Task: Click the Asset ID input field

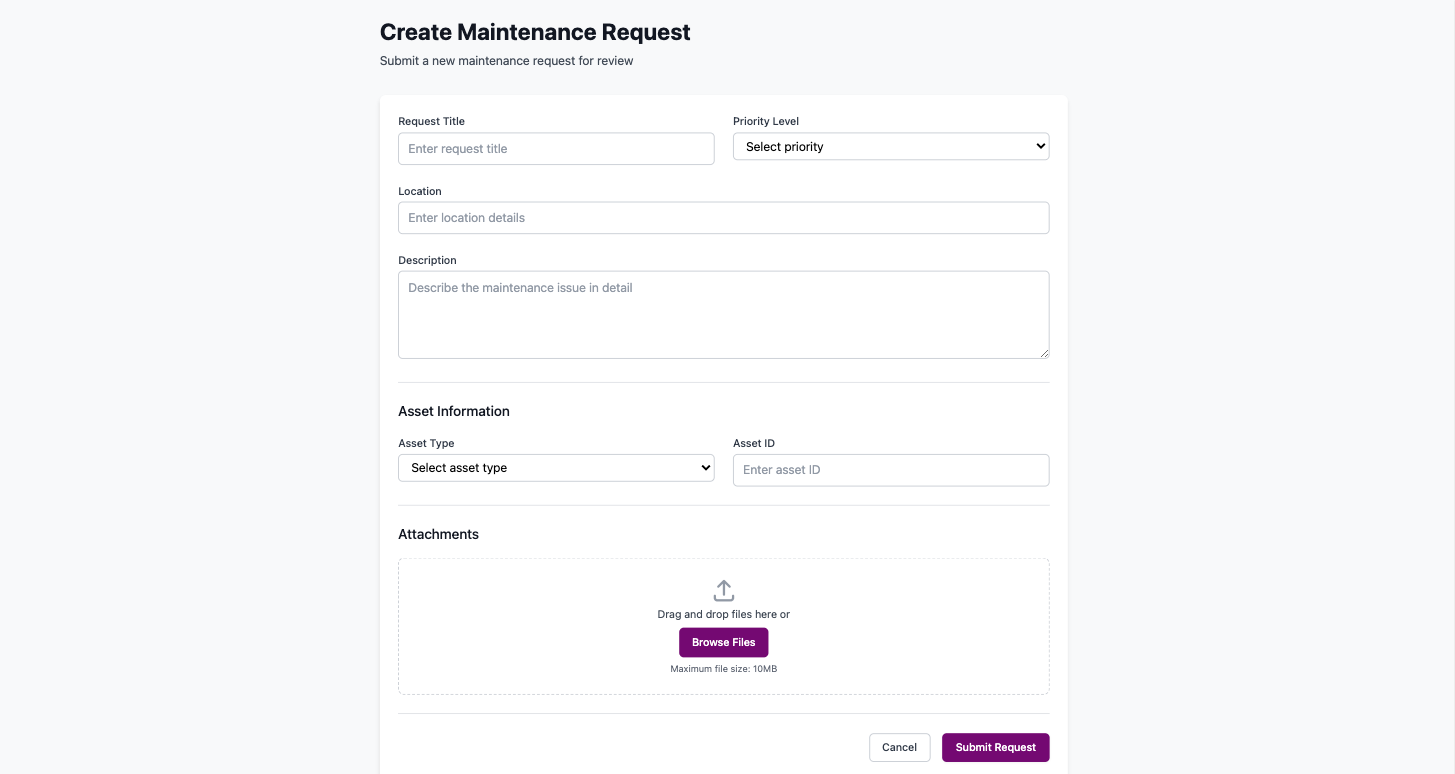Action: coord(890,469)
